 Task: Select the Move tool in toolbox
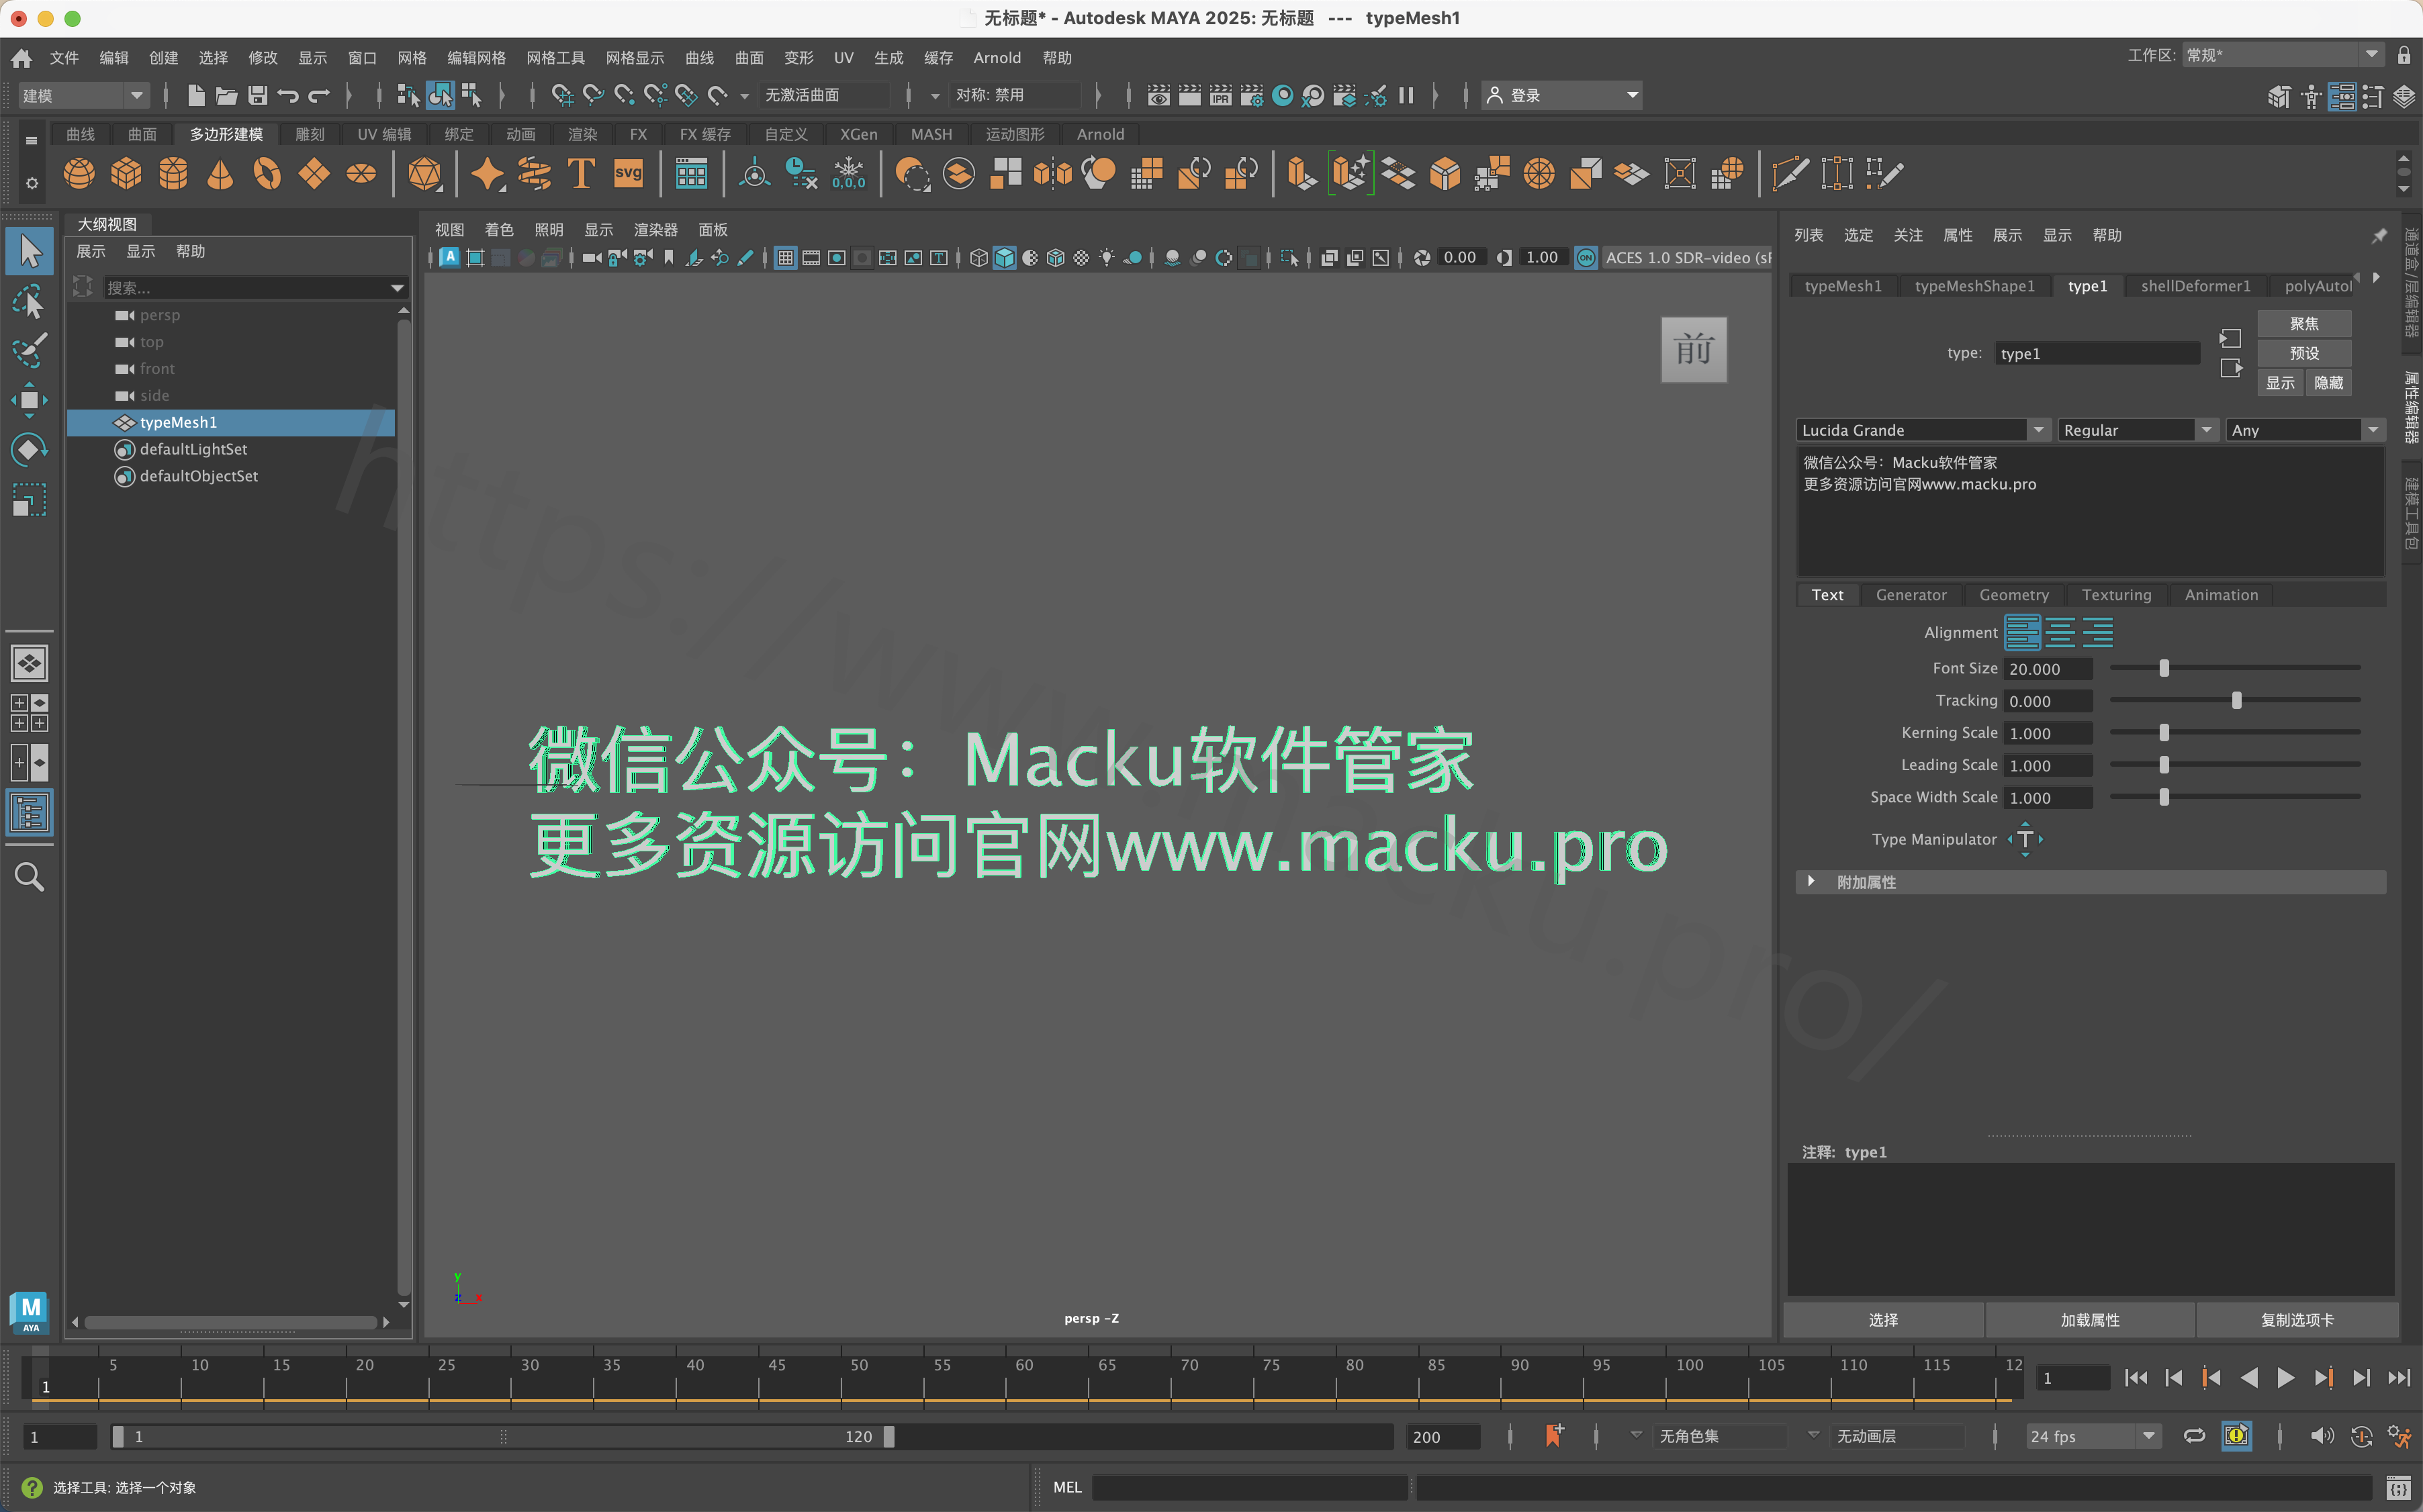29,400
